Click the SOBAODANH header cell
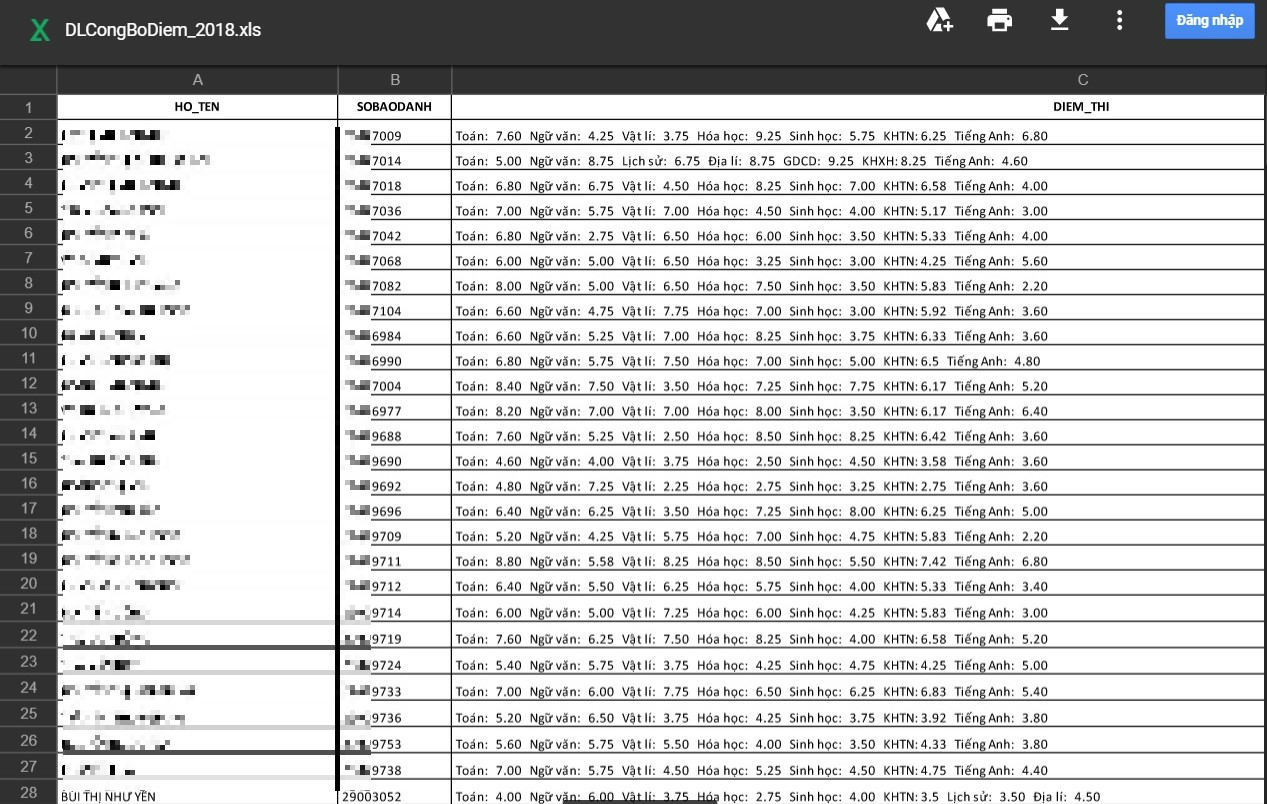1267x804 pixels. point(395,107)
